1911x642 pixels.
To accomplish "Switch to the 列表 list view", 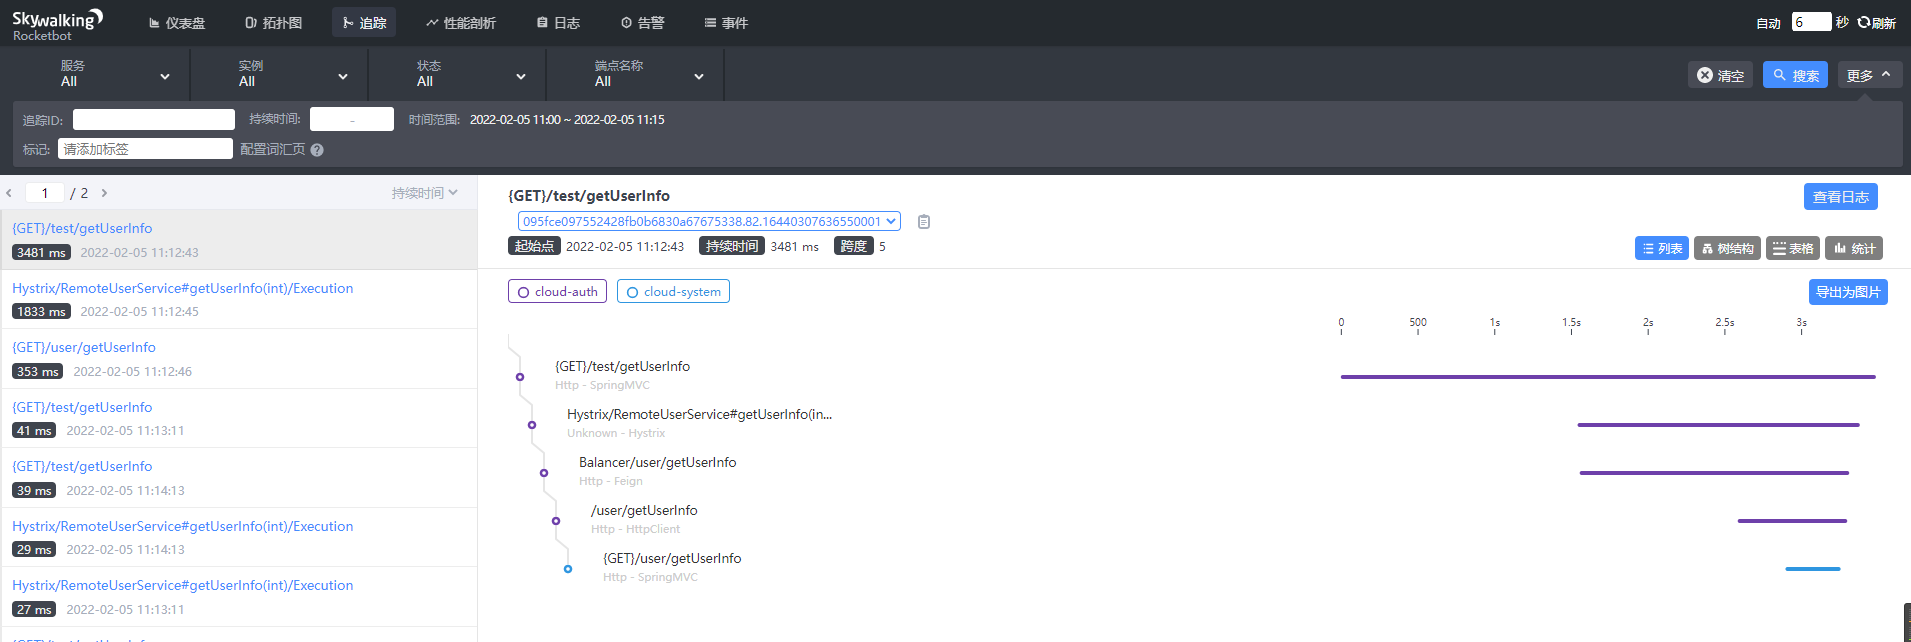I will click(1661, 248).
